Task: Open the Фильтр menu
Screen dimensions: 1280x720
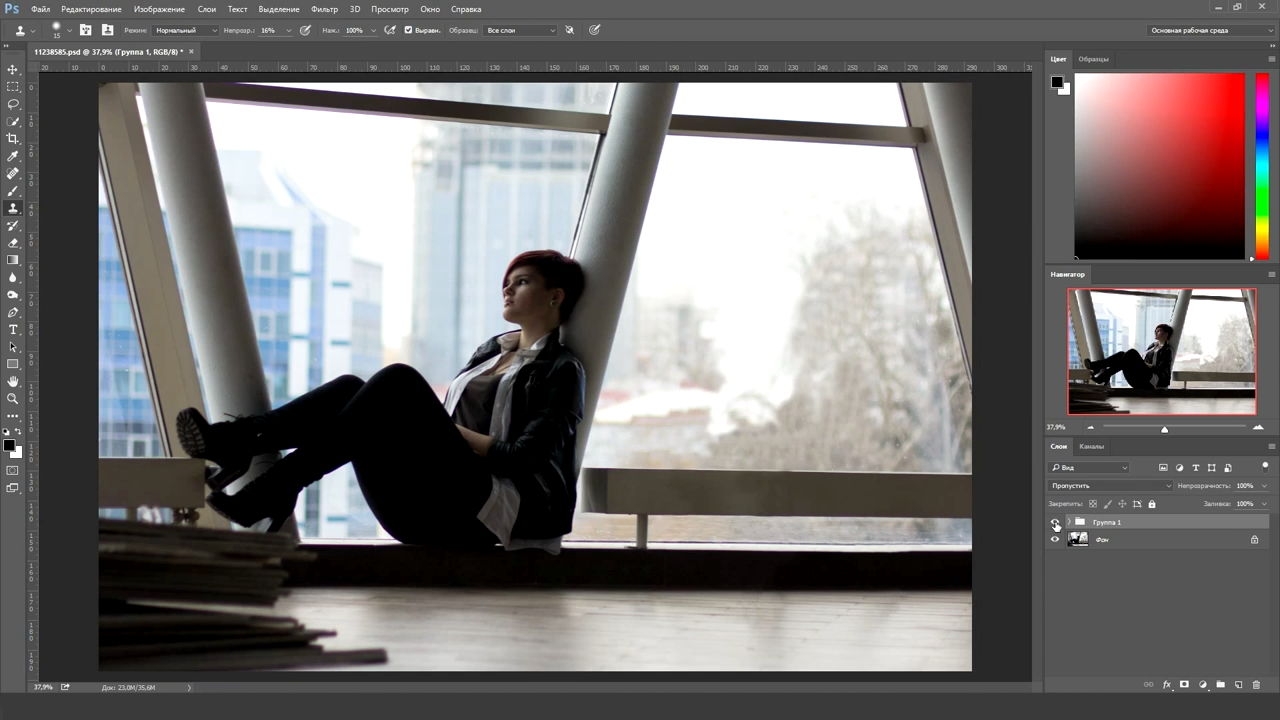Action: coord(324,9)
